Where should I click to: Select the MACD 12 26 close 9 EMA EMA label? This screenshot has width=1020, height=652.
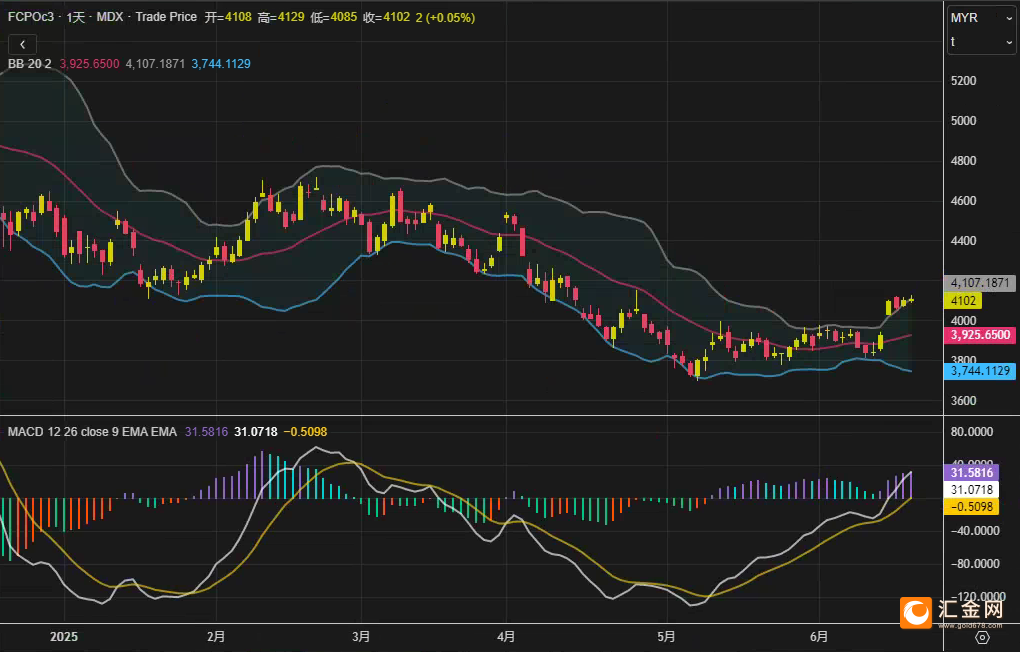92,431
